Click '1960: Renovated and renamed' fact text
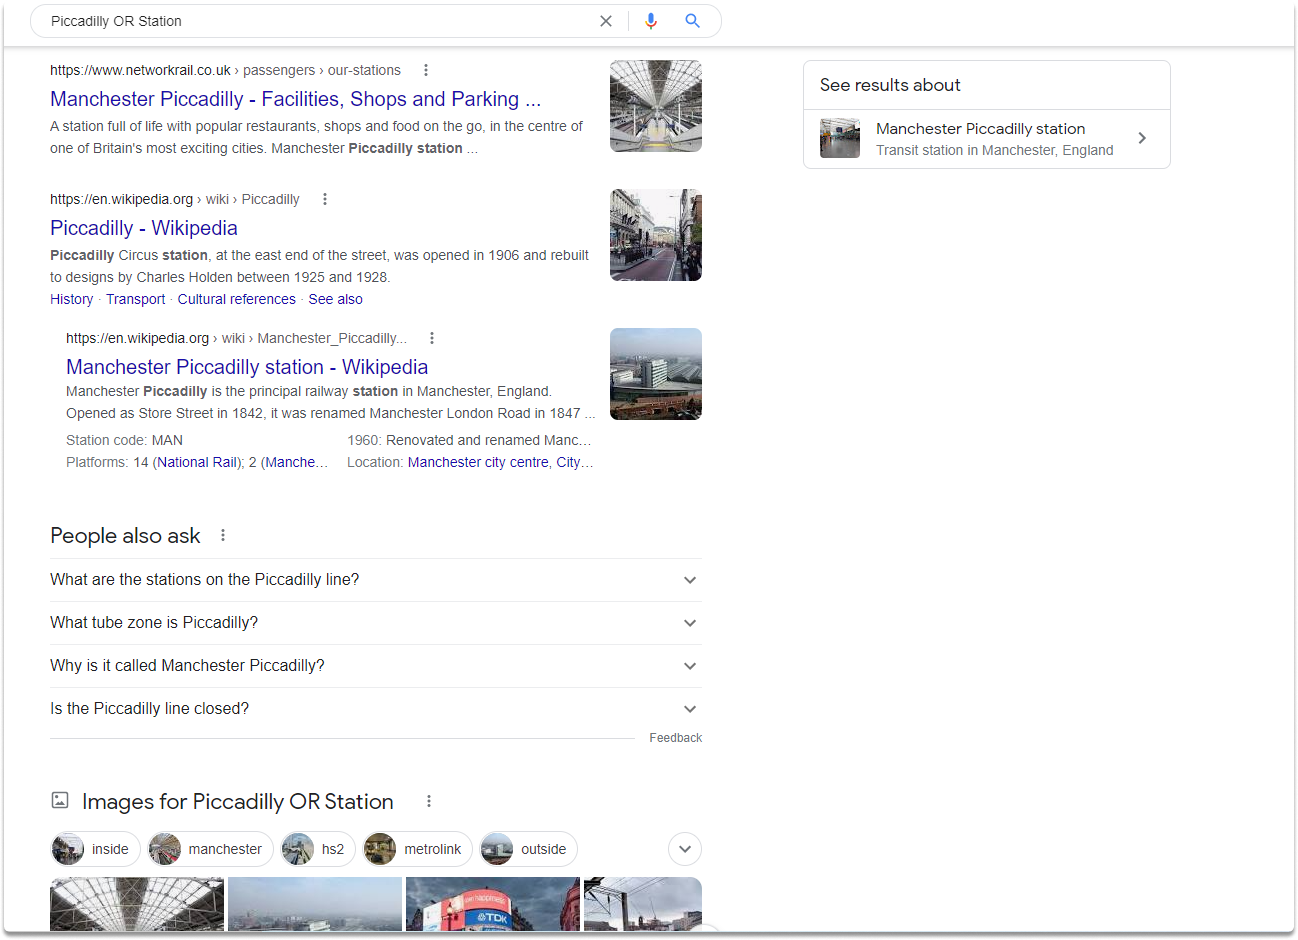Image resolution: width=1298 pixels, height=940 pixels. tap(469, 440)
